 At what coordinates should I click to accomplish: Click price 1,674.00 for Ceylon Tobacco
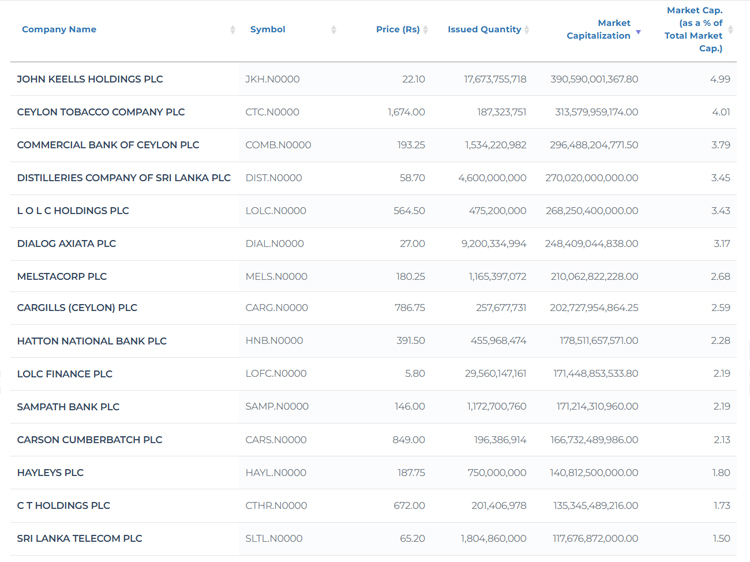tap(406, 112)
